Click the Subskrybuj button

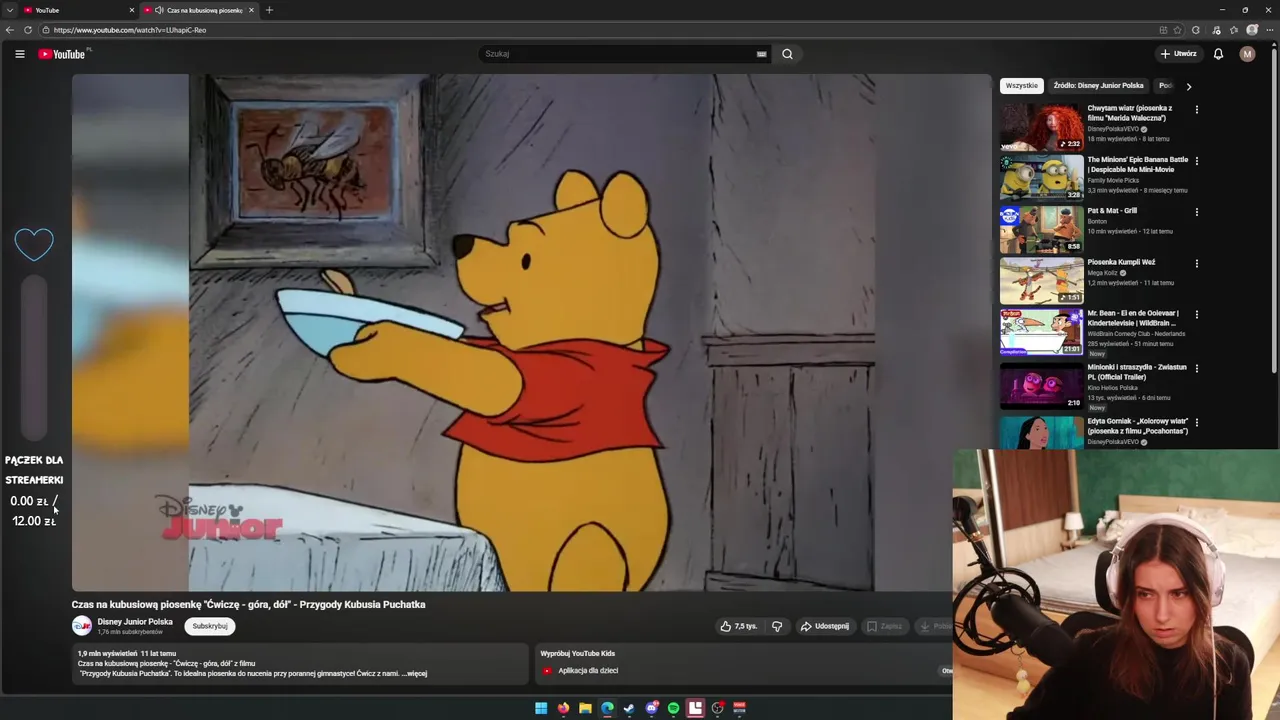click(210, 626)
